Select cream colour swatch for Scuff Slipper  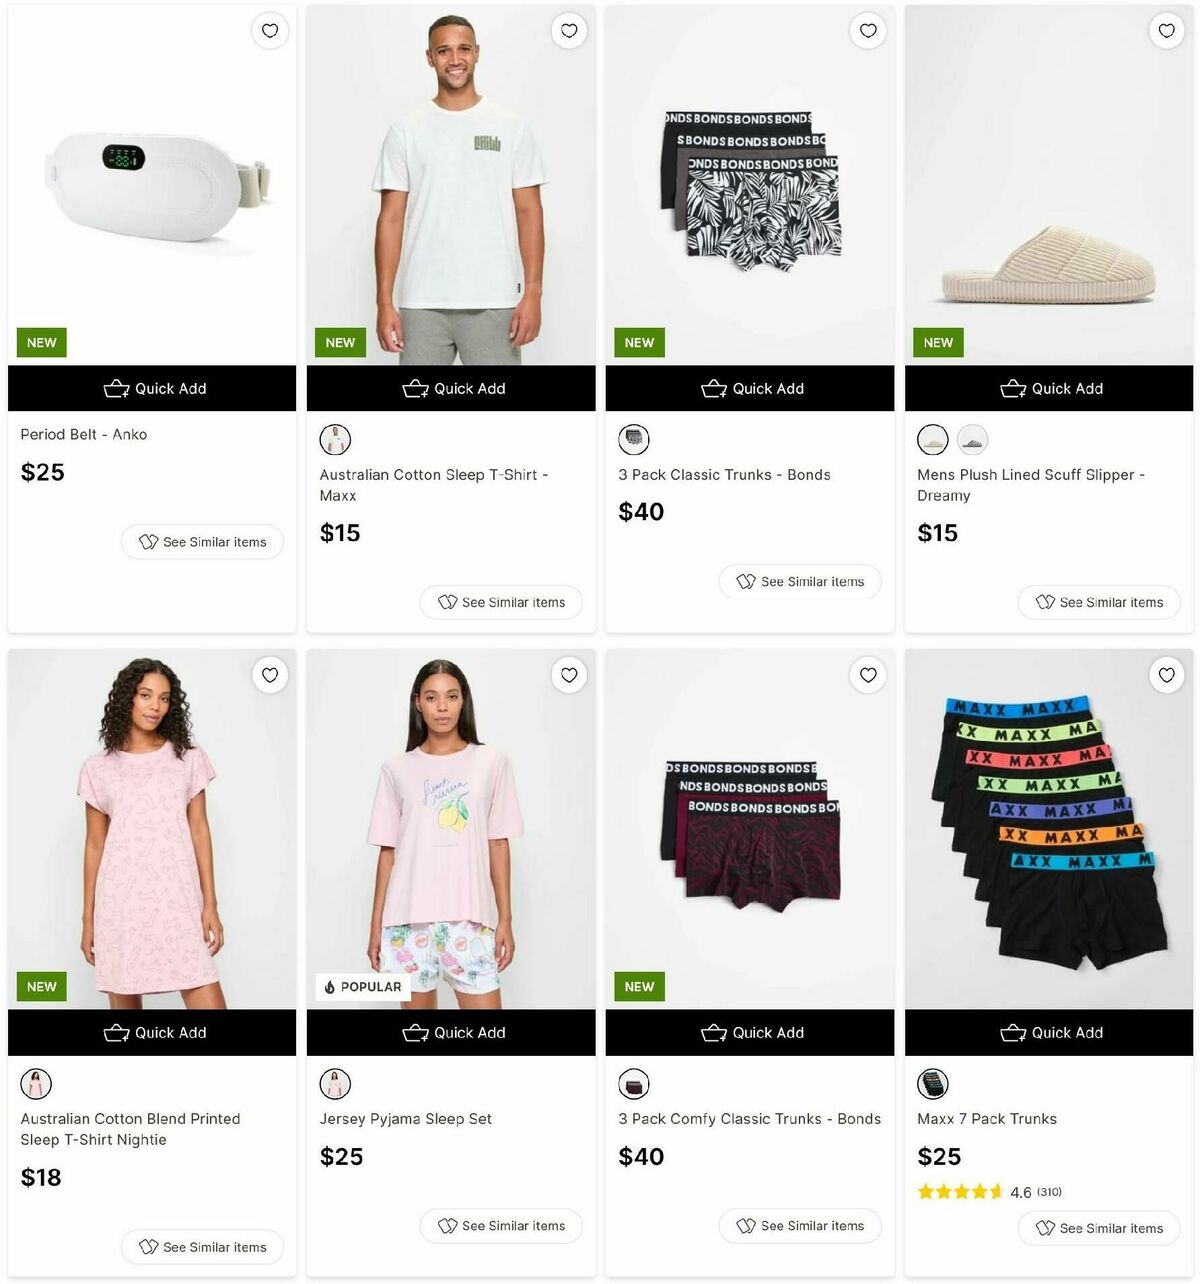pyautogui.click(x=933, y=440)
